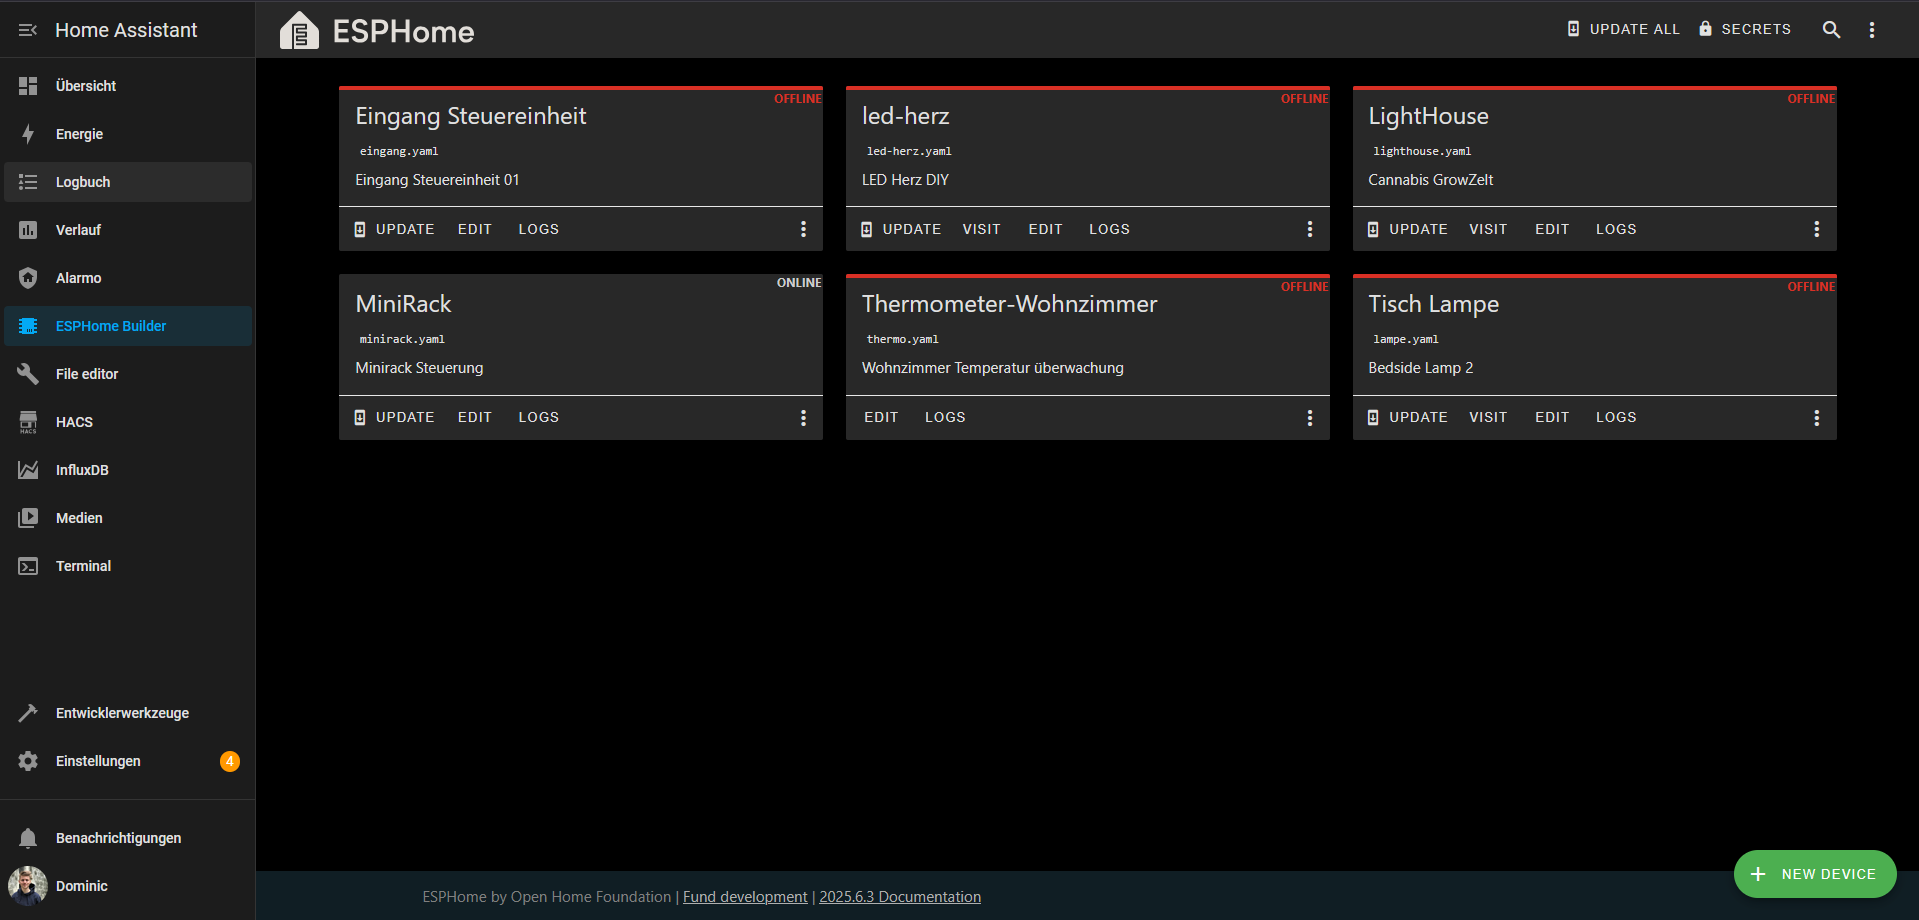Select the File editor sidebar item

pyautogui.click(x=128, y=374)
